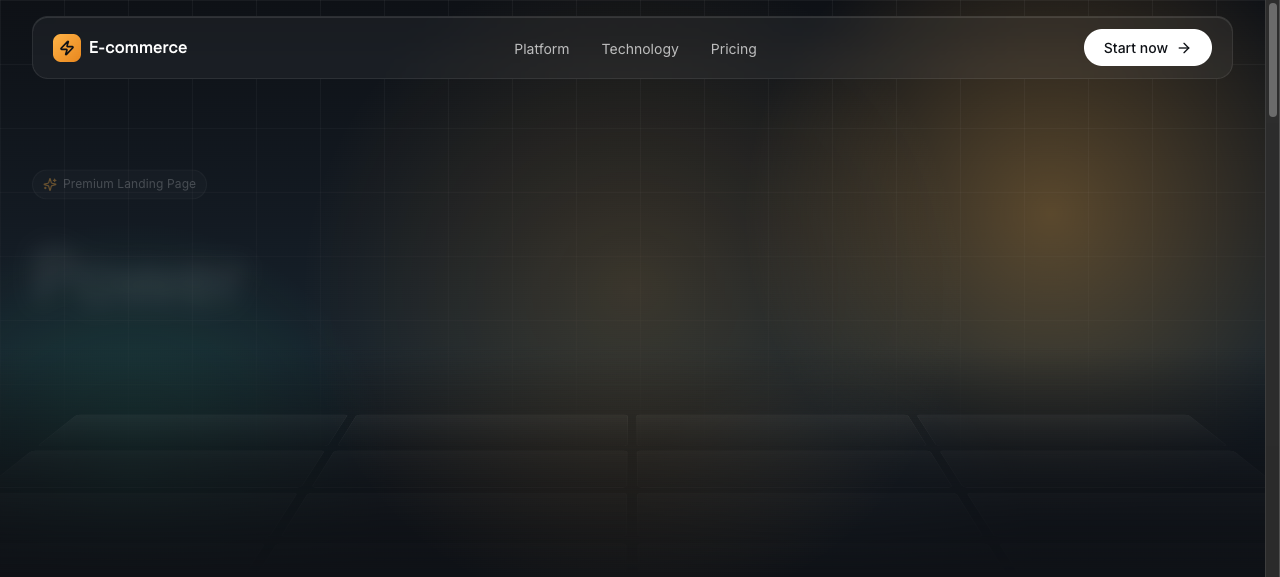The width and height of the screenshot is (1280, 577).
Task: Click the page vertical scrollbar thumb
Action: (x=1273, y=60)
